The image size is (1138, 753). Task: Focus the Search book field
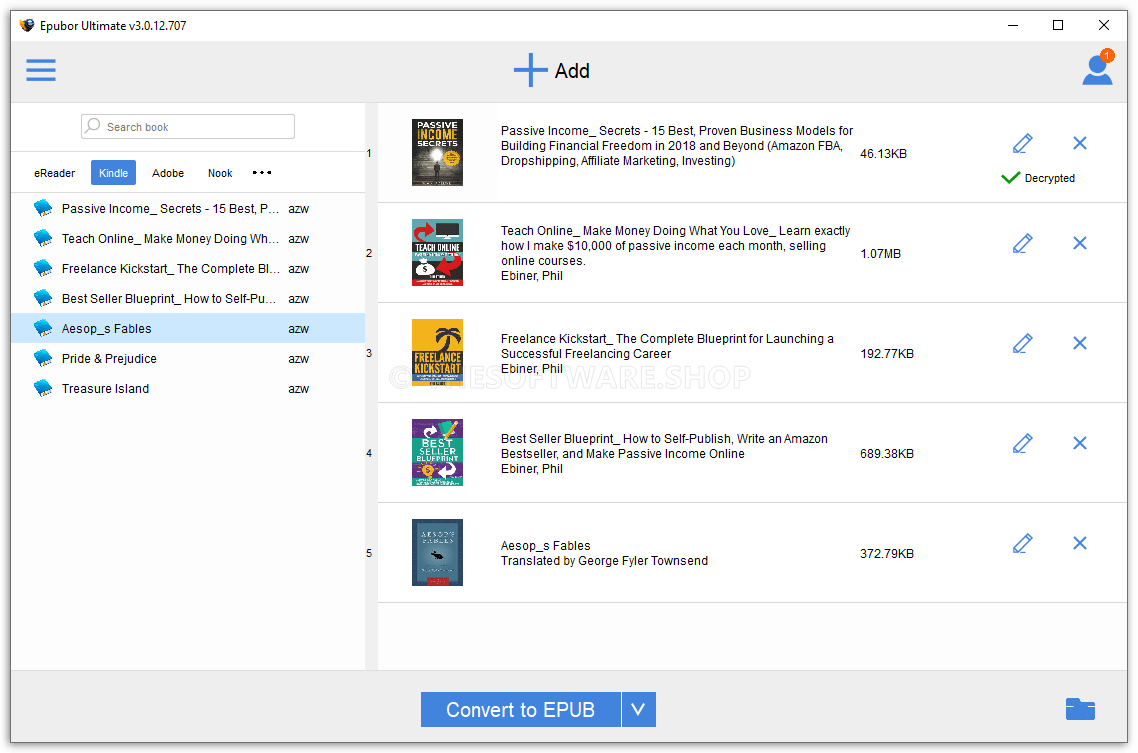click(188, 126)
